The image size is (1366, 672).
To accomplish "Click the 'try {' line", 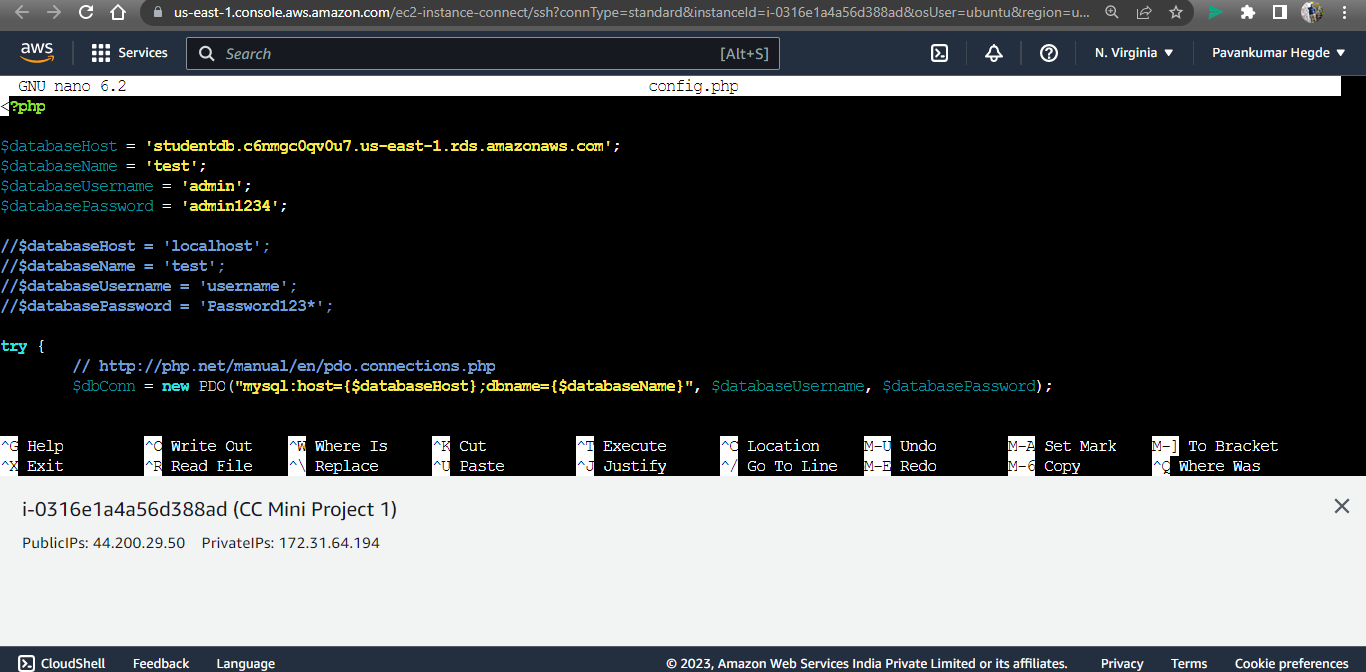I will coord(23,346).
